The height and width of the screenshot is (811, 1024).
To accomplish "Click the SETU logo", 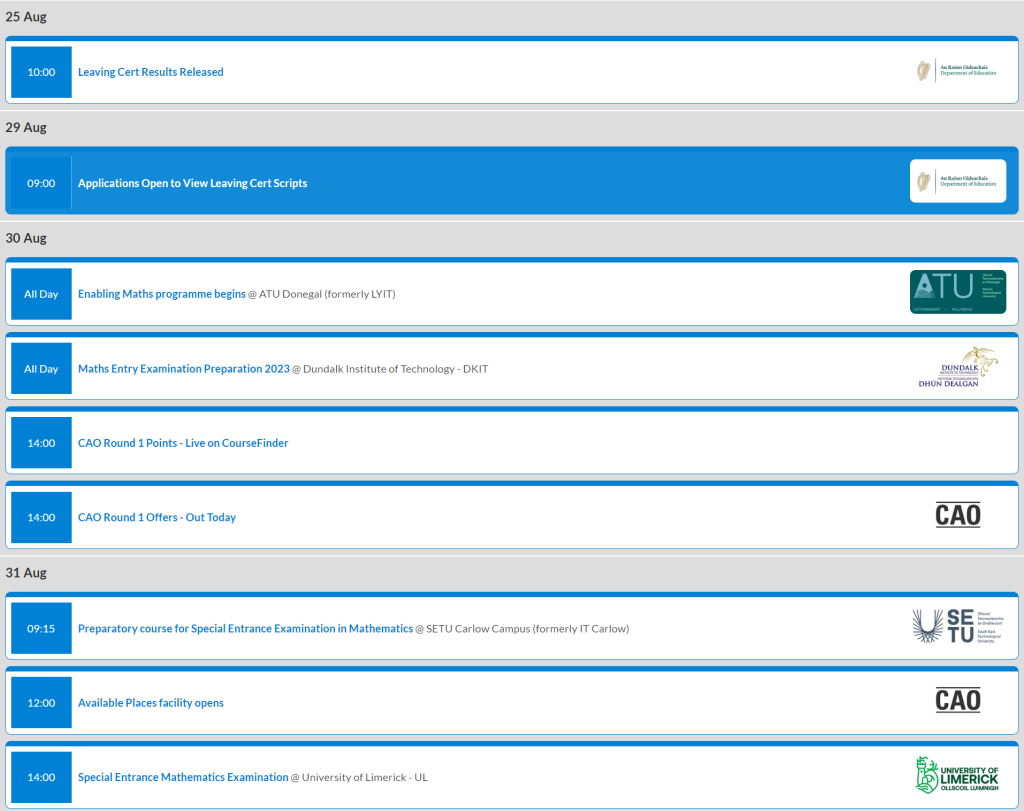I will tap(957, 626).
